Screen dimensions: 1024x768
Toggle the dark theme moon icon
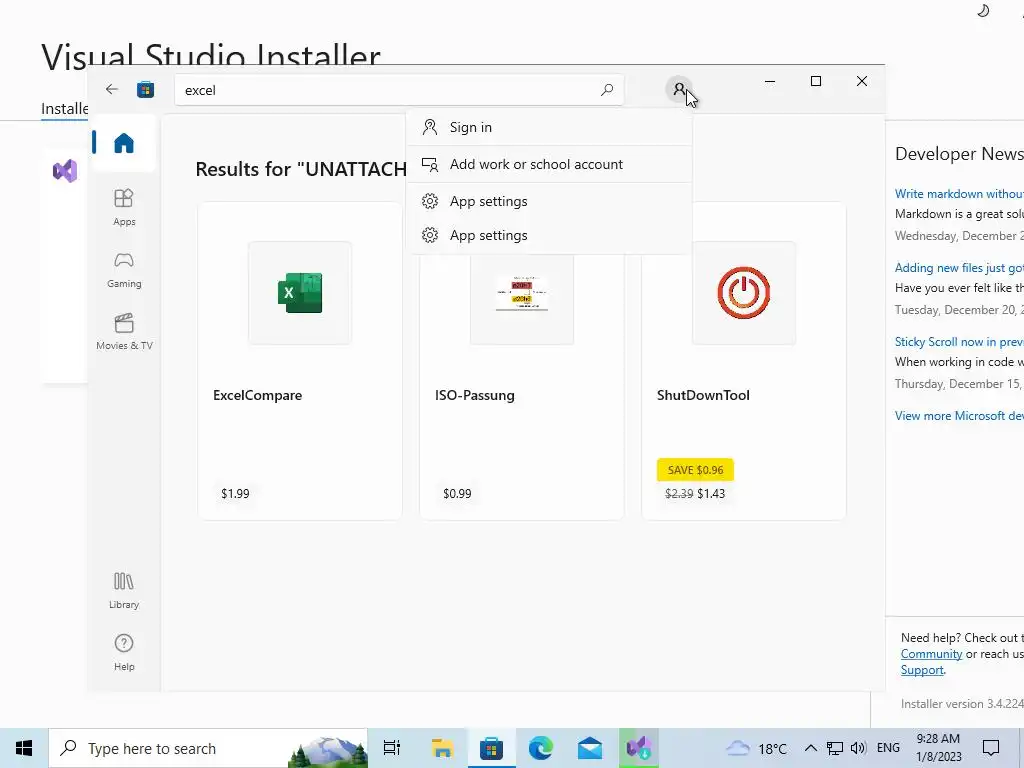click(983, 10)
